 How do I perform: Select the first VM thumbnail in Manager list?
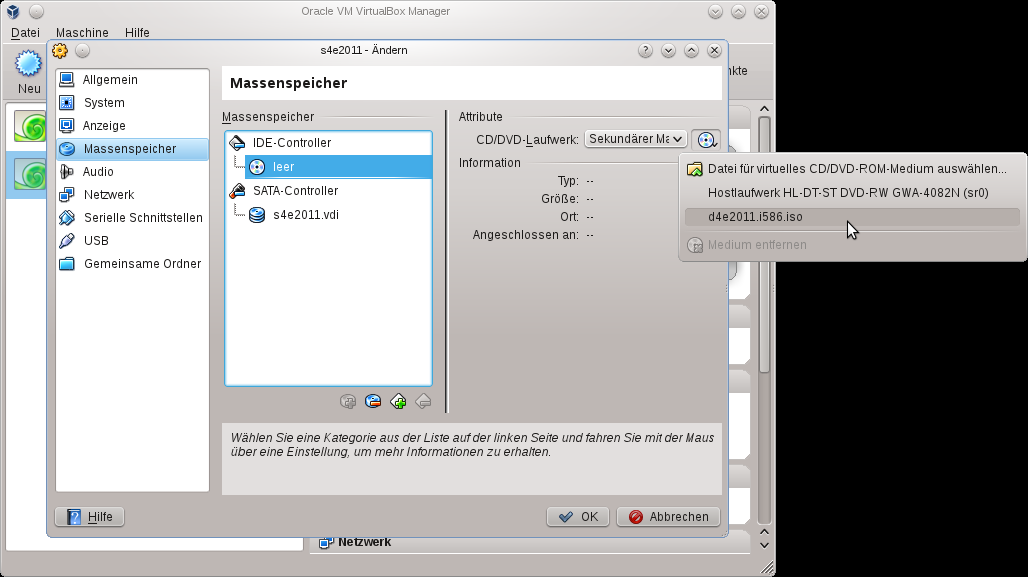(31, 127)
